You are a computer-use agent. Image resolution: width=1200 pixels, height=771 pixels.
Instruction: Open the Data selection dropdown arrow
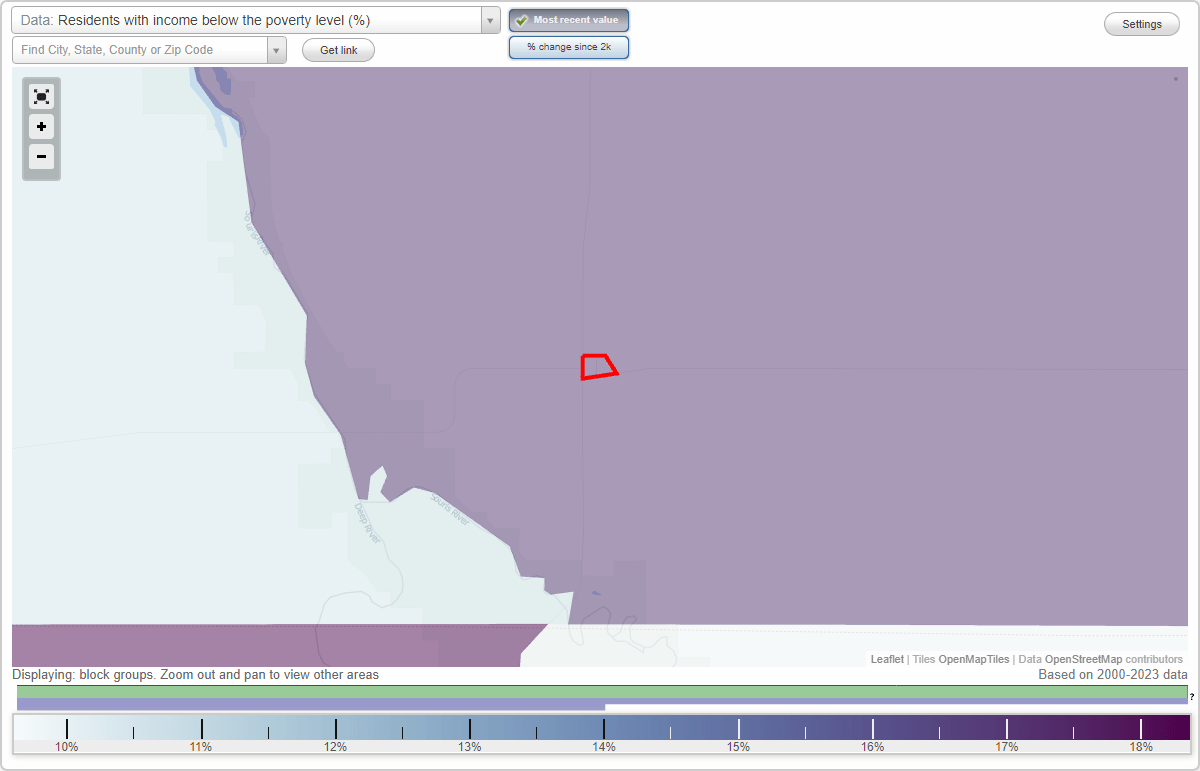(490, 21)
